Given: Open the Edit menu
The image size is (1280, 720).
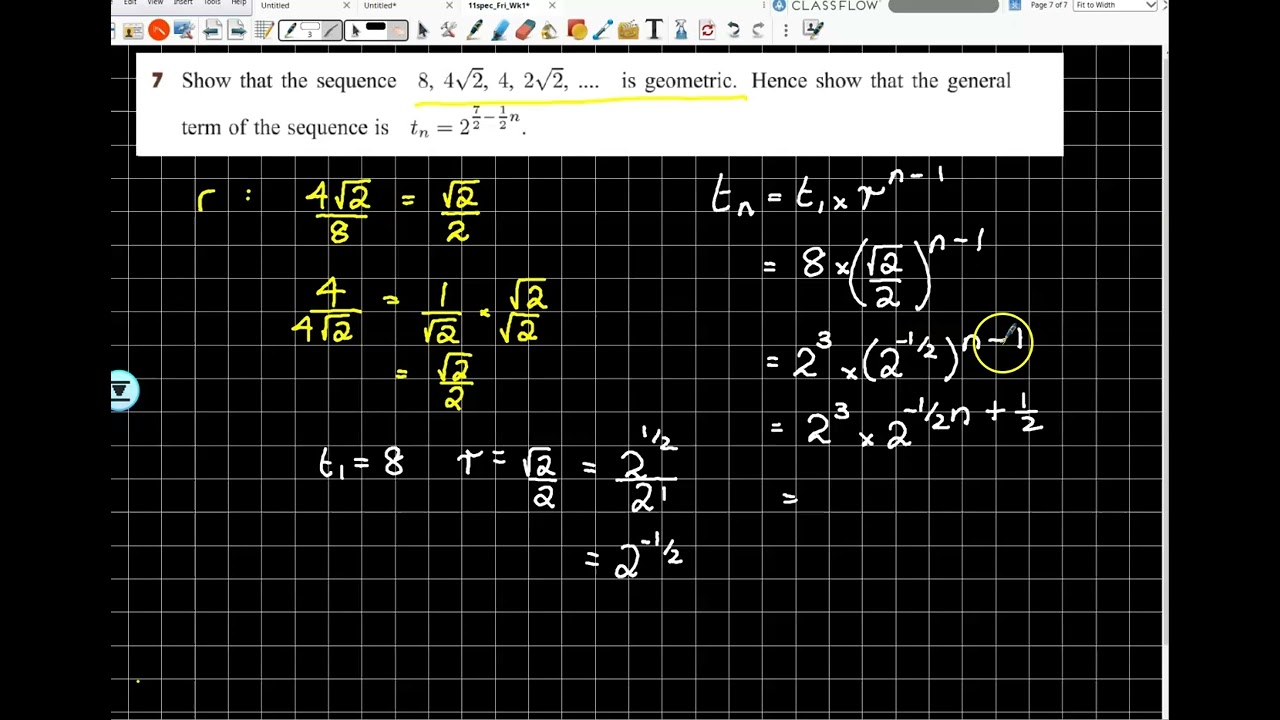Looking at the screenshot, I should coord(131,3).
